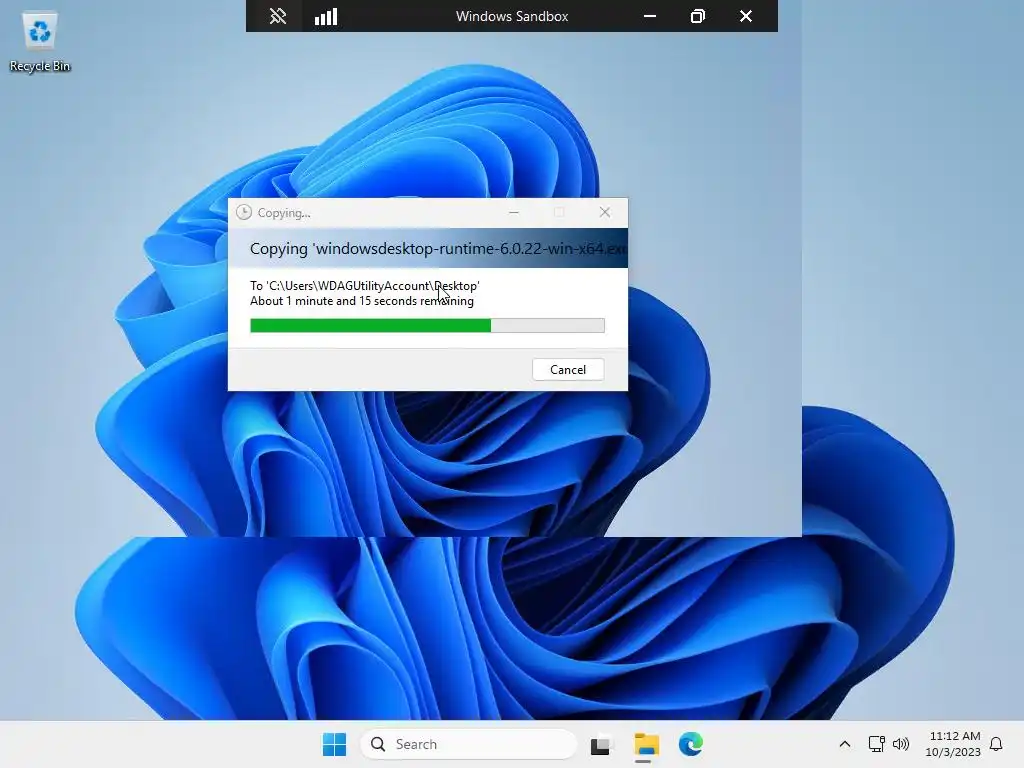This screenshot has height=768, width=1024.
Task: Open File Explorer from the taskbar
Action: tap(646, 744)
